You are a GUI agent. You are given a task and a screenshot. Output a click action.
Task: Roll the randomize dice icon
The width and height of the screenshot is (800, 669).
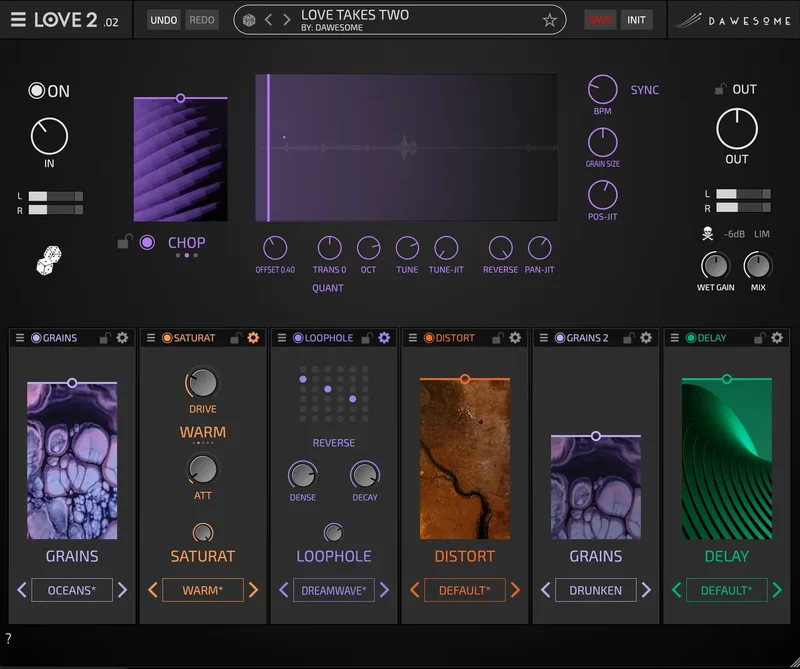click(49, 260)
